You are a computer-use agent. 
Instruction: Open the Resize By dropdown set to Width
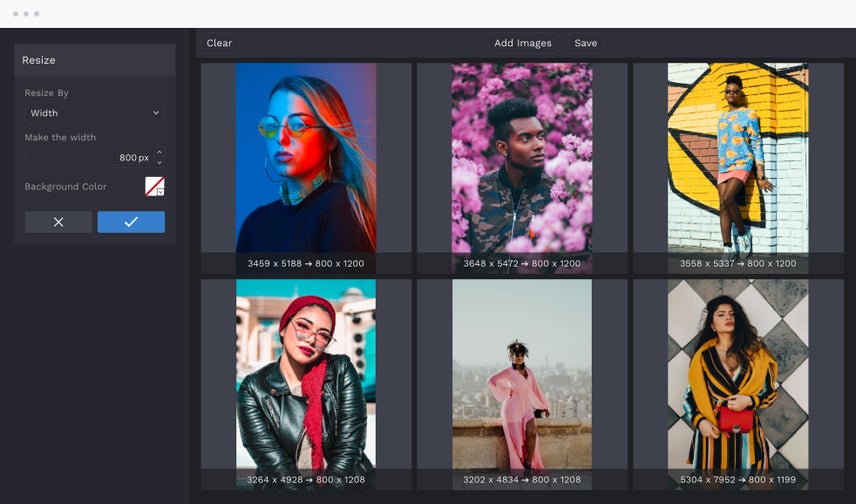[x=94, y=113]
